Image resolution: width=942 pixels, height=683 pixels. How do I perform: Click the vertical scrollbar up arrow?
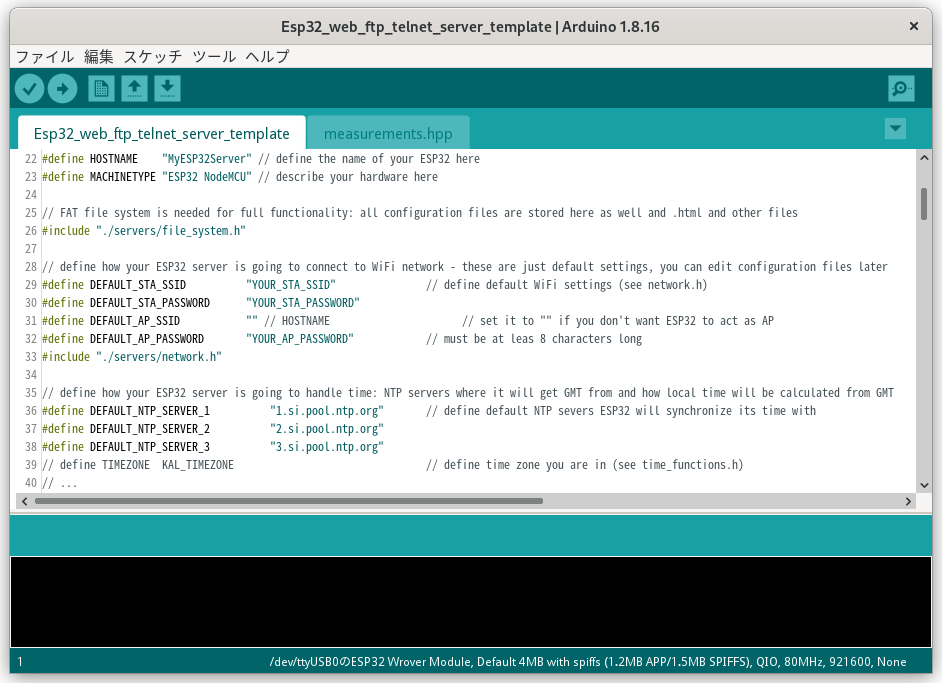pyautogui.click(x=924, y=157)
